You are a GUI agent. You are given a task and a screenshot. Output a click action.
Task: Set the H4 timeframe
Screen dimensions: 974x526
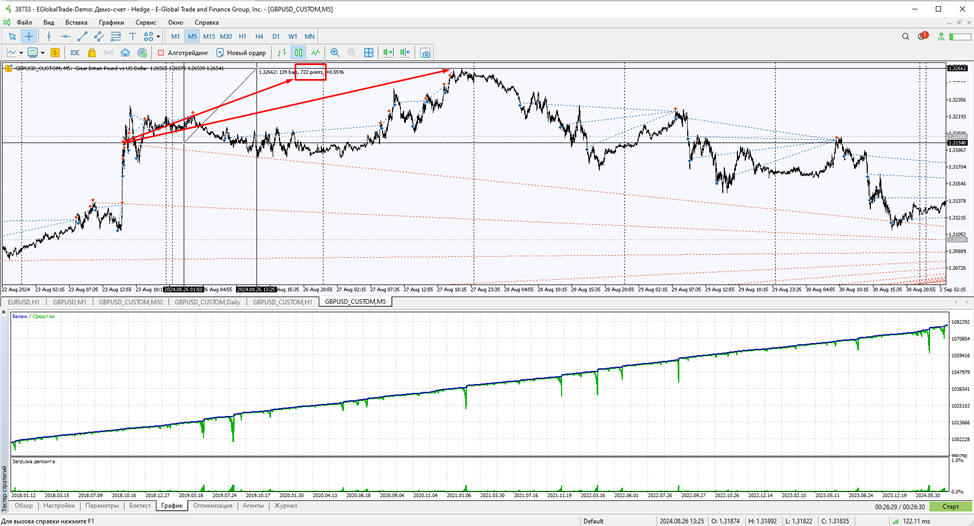click(x=259, y=37)
